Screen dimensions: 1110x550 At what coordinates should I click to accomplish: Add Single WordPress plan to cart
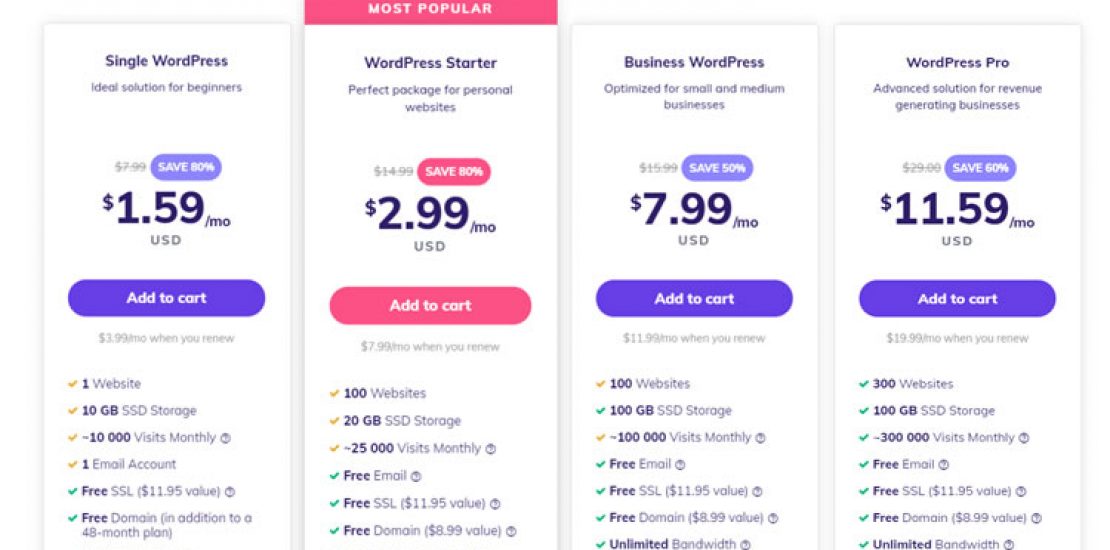tap(166, 298)
